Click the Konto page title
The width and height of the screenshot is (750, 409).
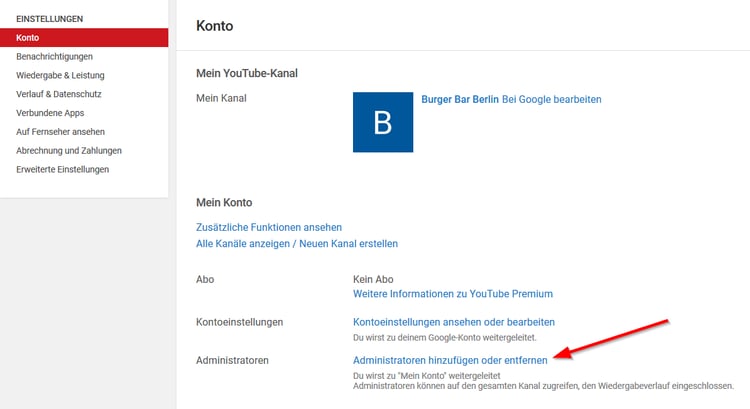(215, 26)
